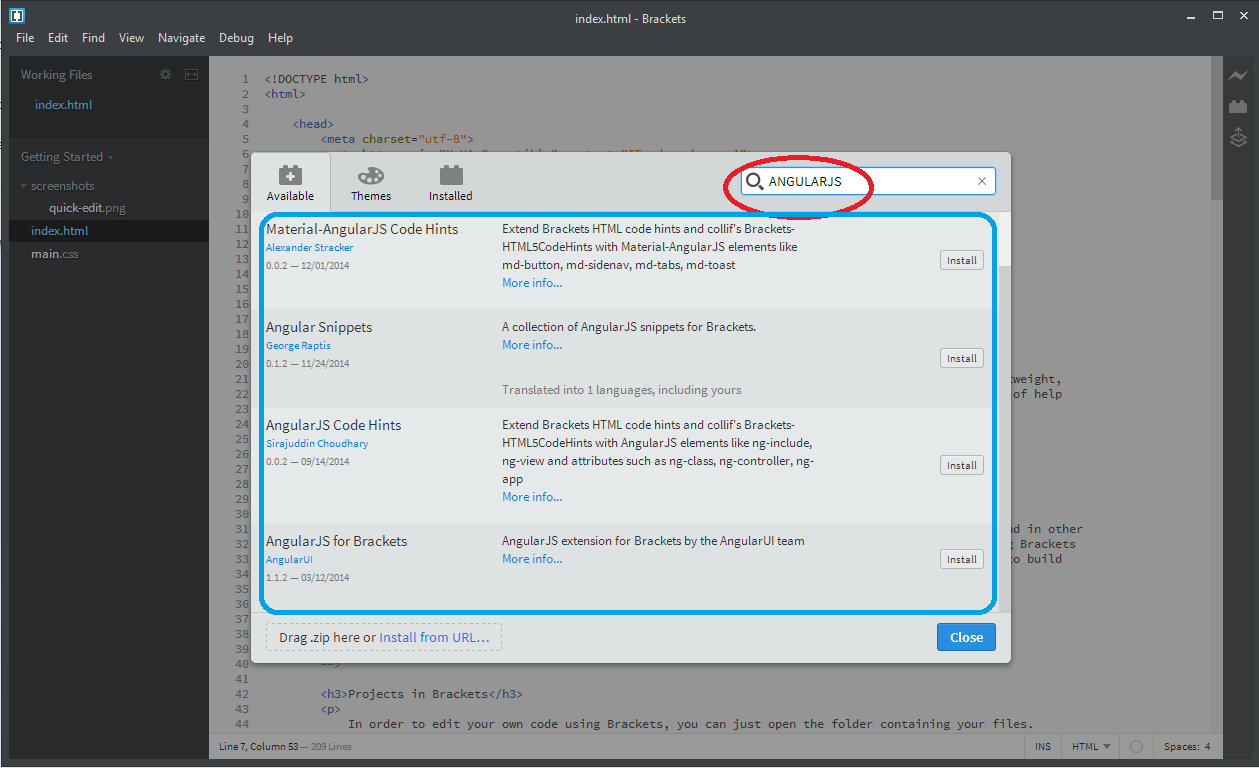Open More info for AngularJS Code Hints
1259x768 pixels.
coord(532,497)
